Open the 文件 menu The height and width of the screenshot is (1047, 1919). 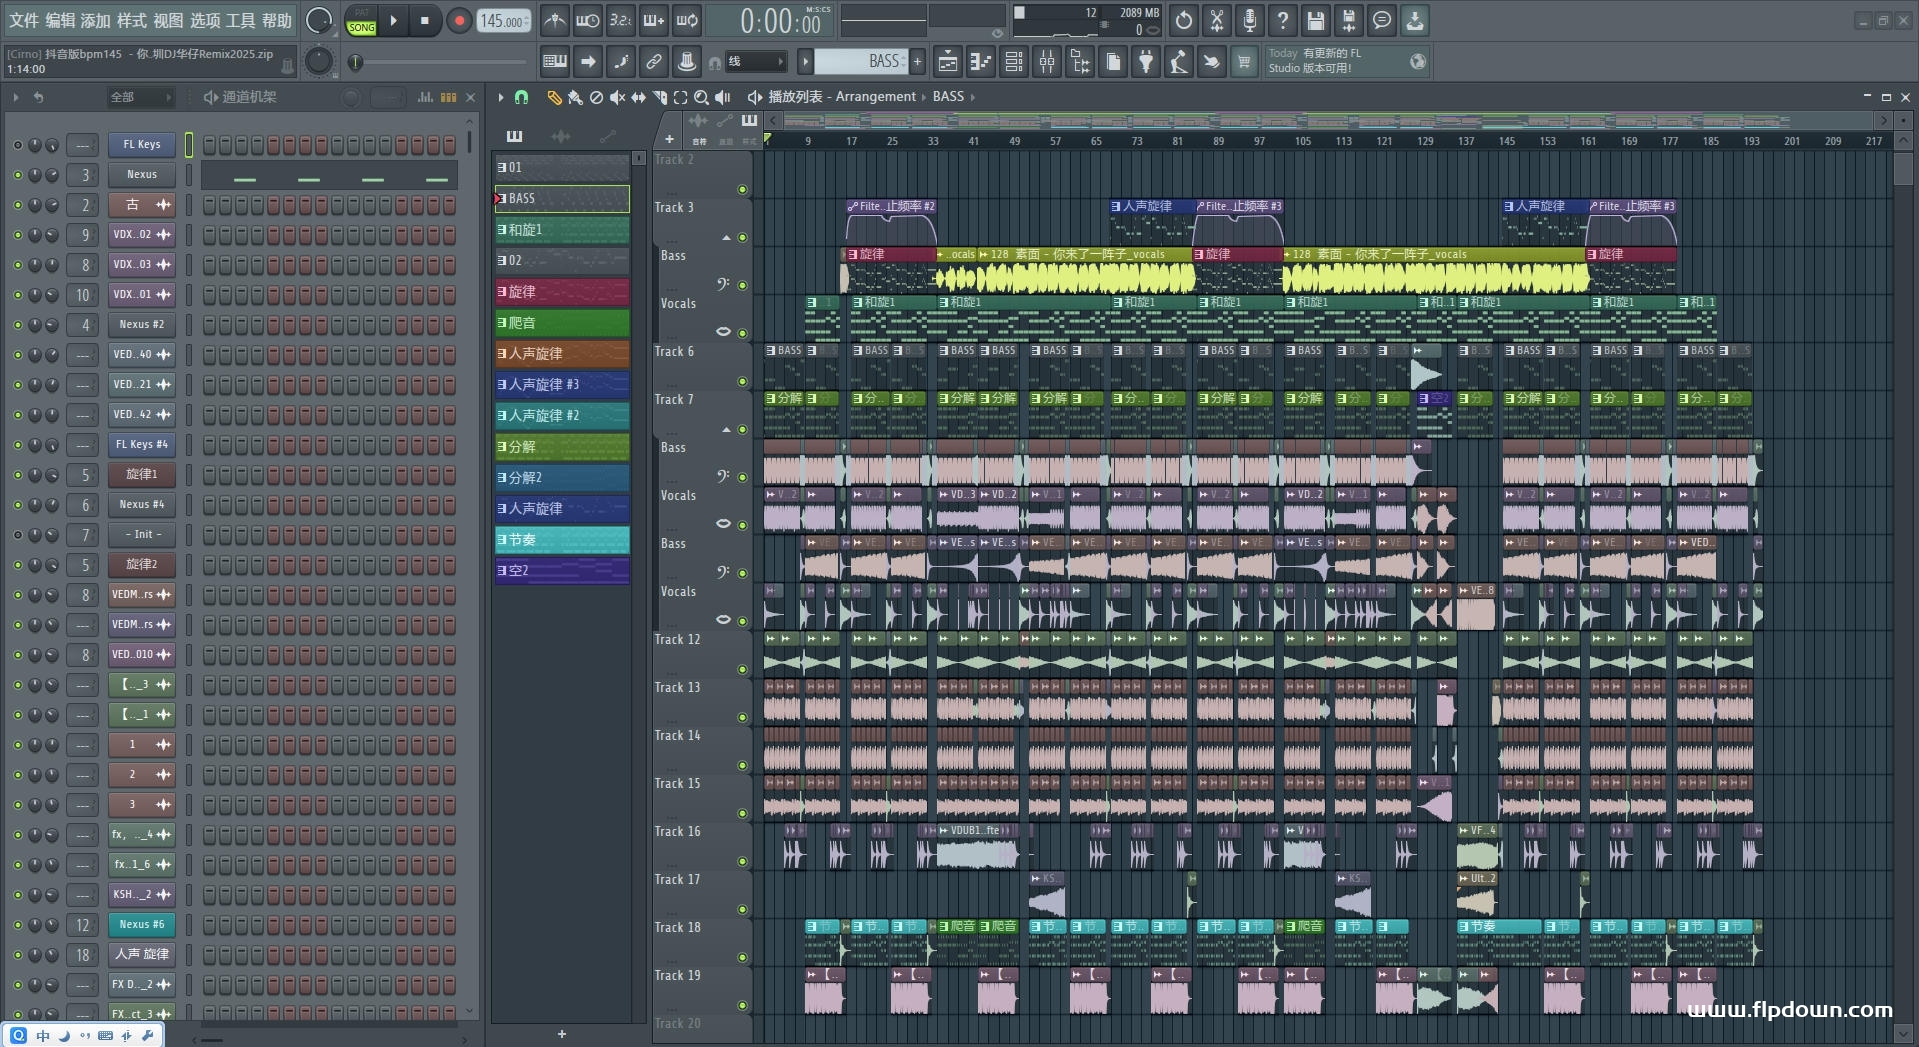[24, 20]
